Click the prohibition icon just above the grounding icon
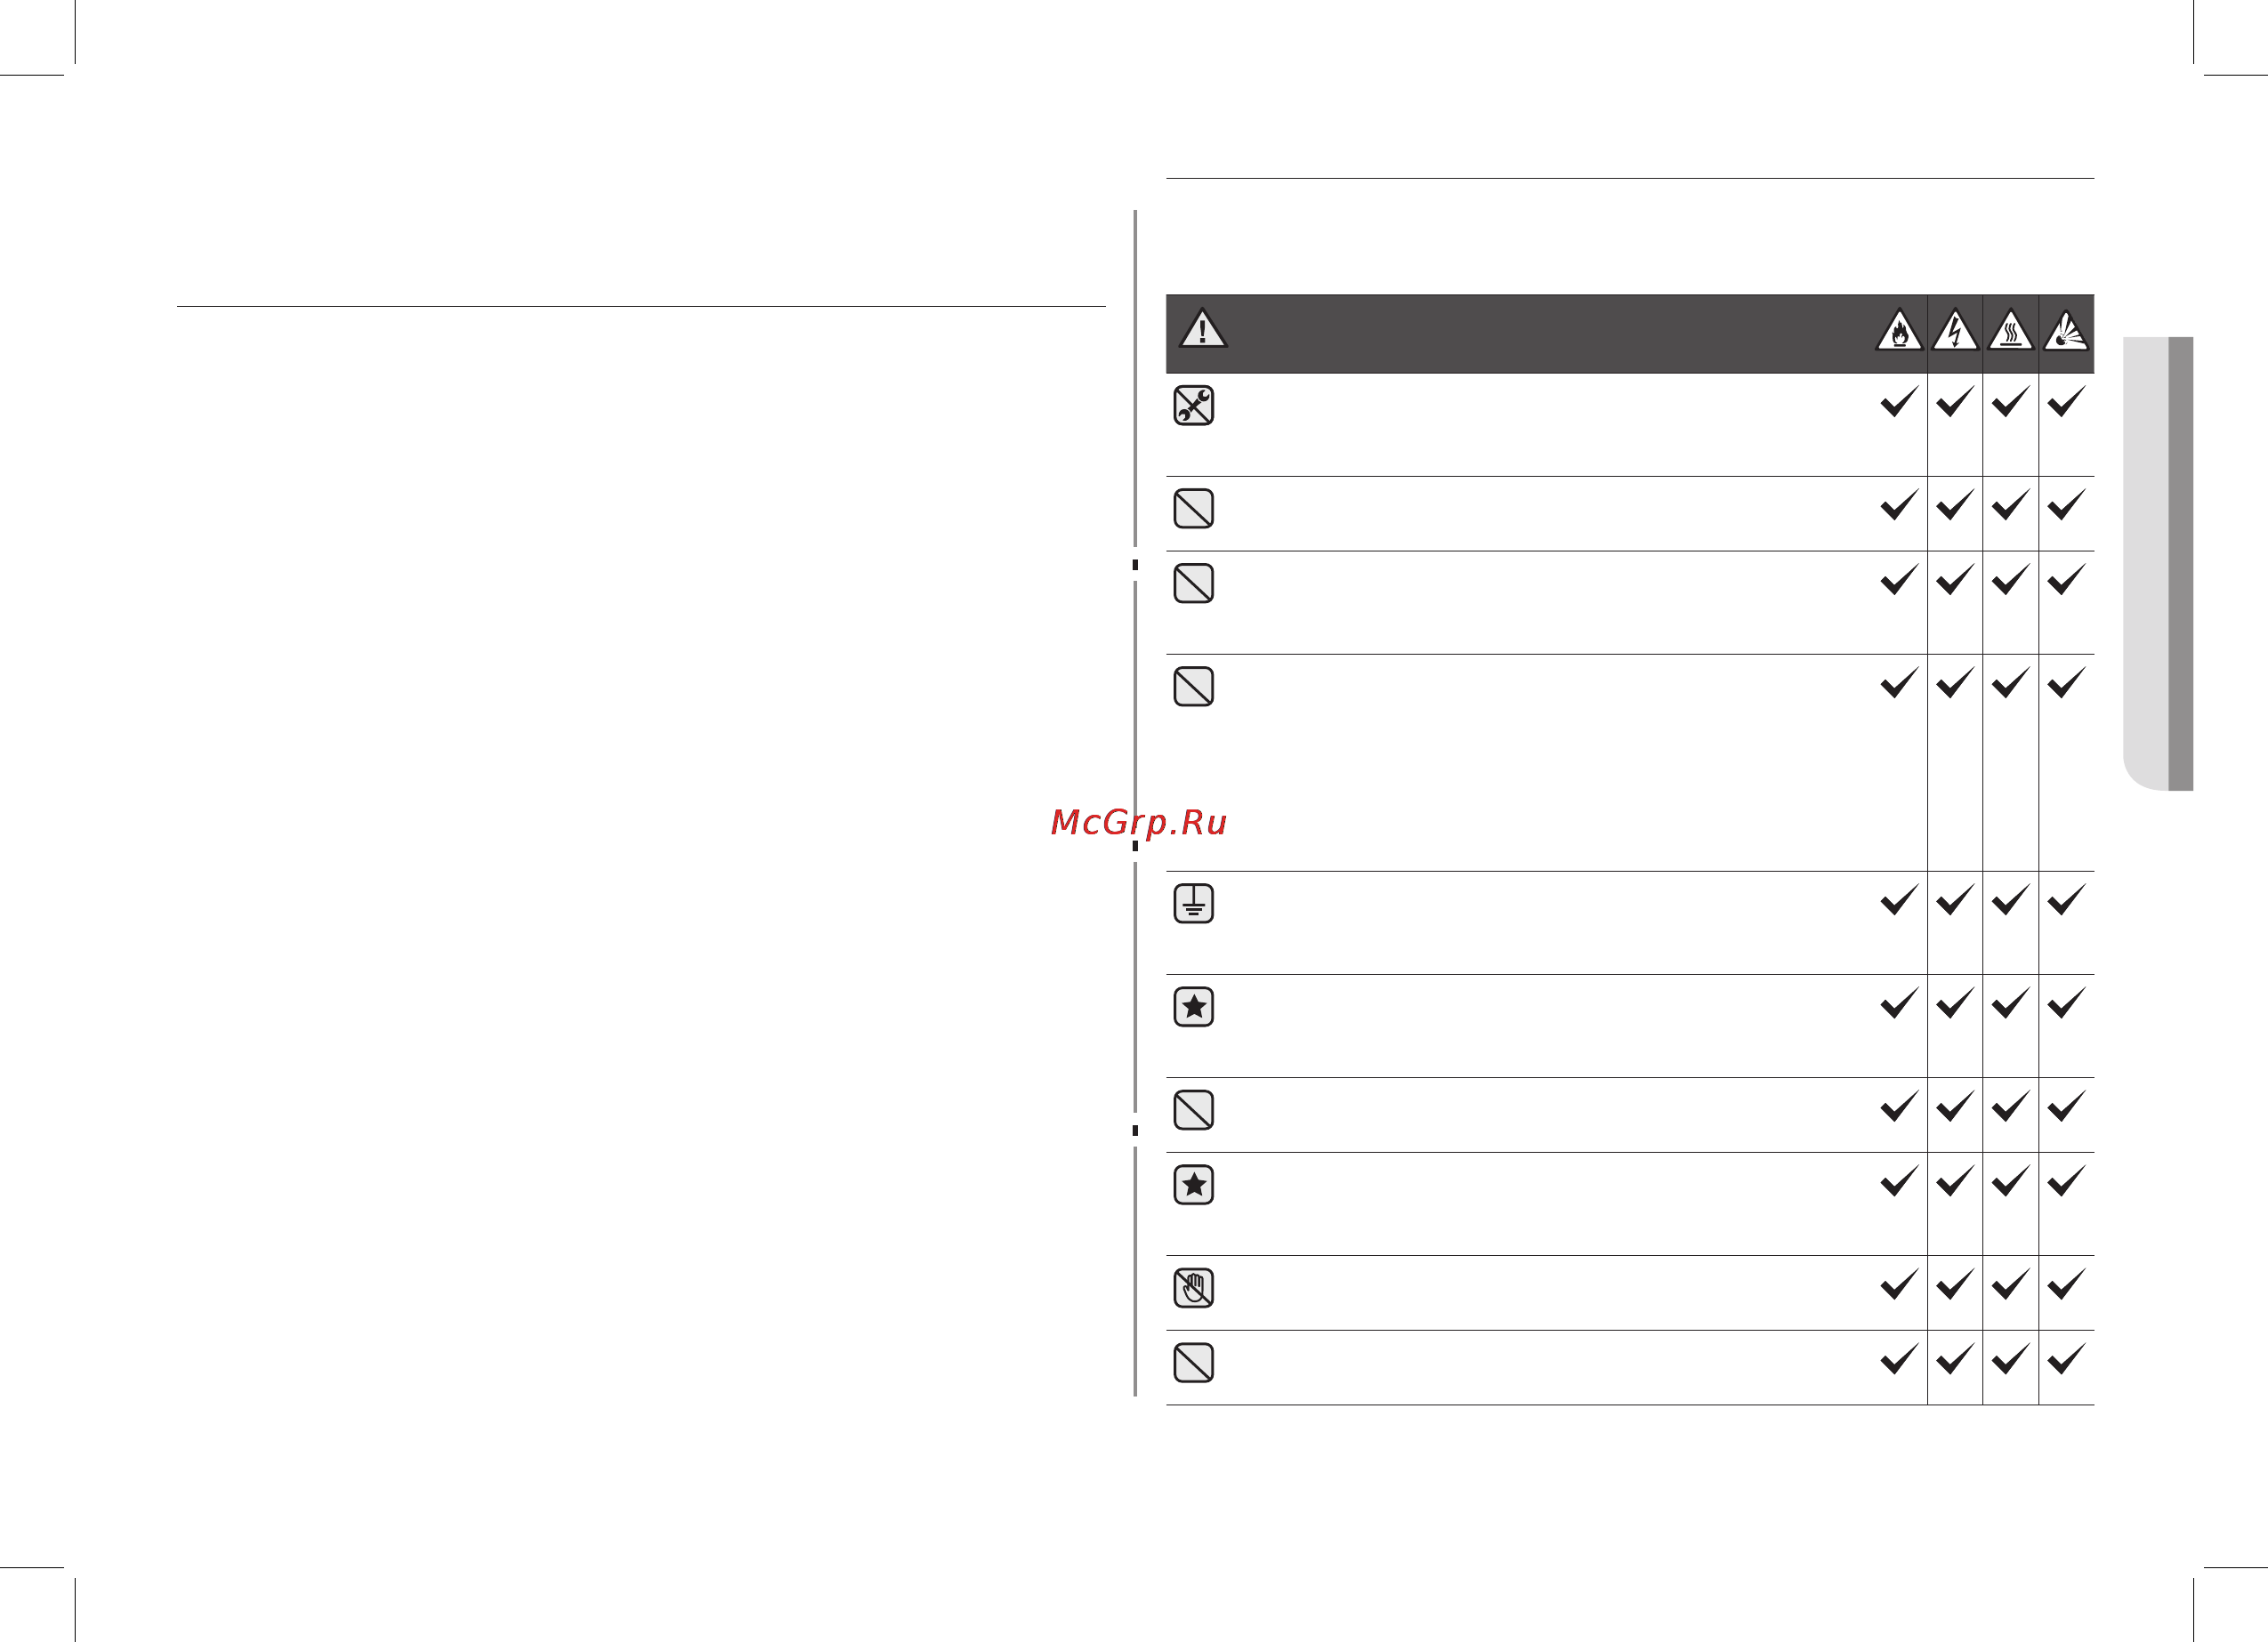Image resolution: width=2268 pixels, height=1642 pixels. [x=1193, y=686]
